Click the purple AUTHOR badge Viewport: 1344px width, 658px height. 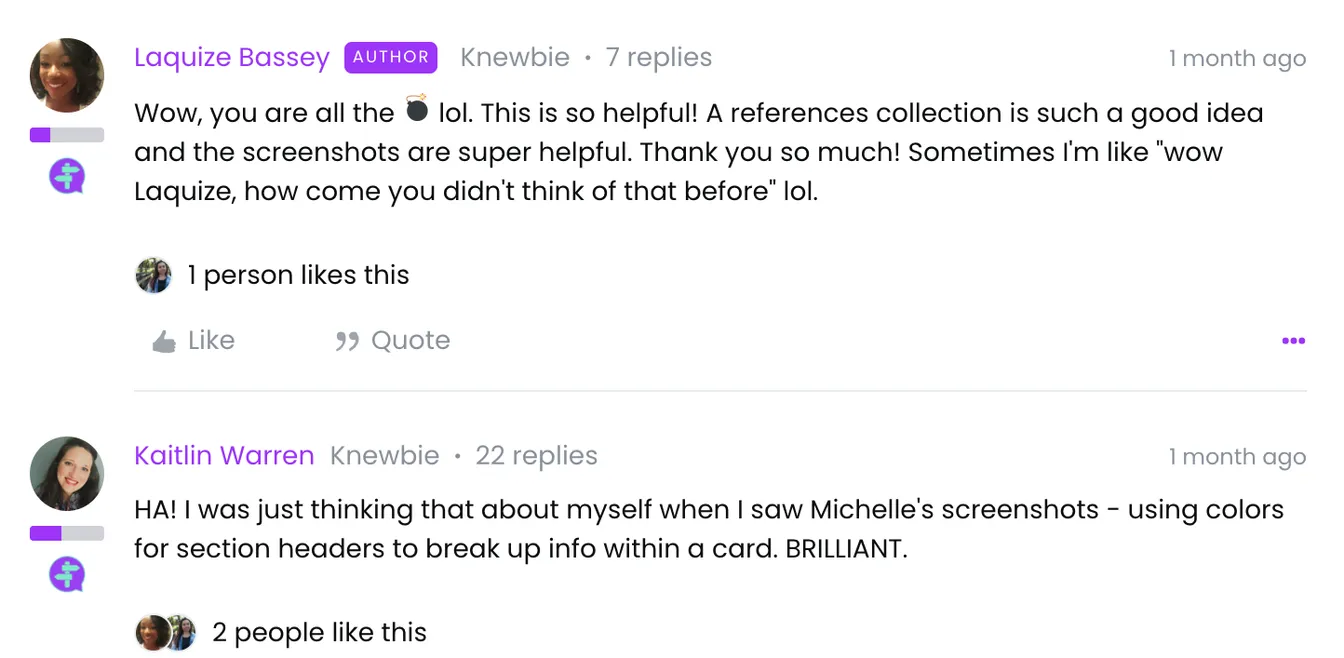click(391, 57)
